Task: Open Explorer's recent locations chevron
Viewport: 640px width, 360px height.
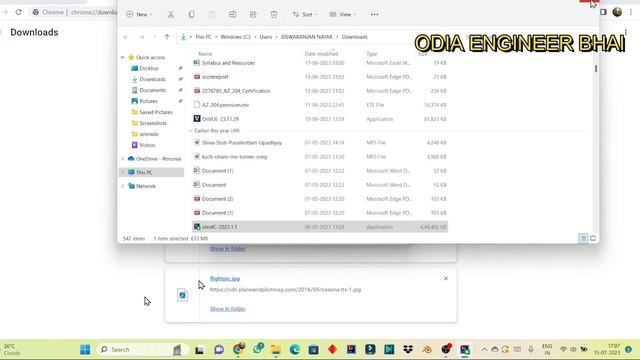Action: (154, 37)
